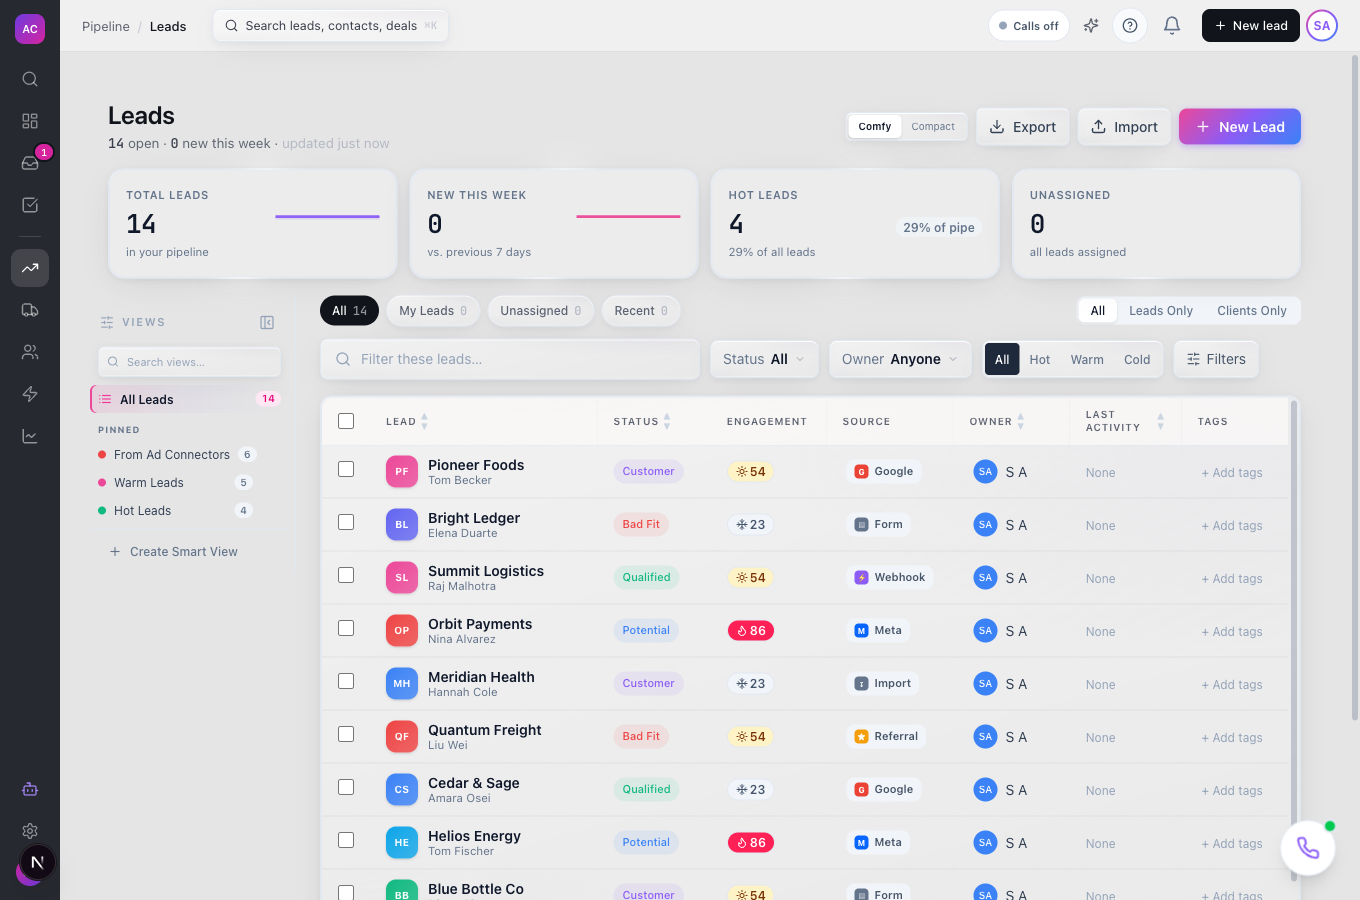Check the Pioneer Foods row checkbox

coord(346,469)
